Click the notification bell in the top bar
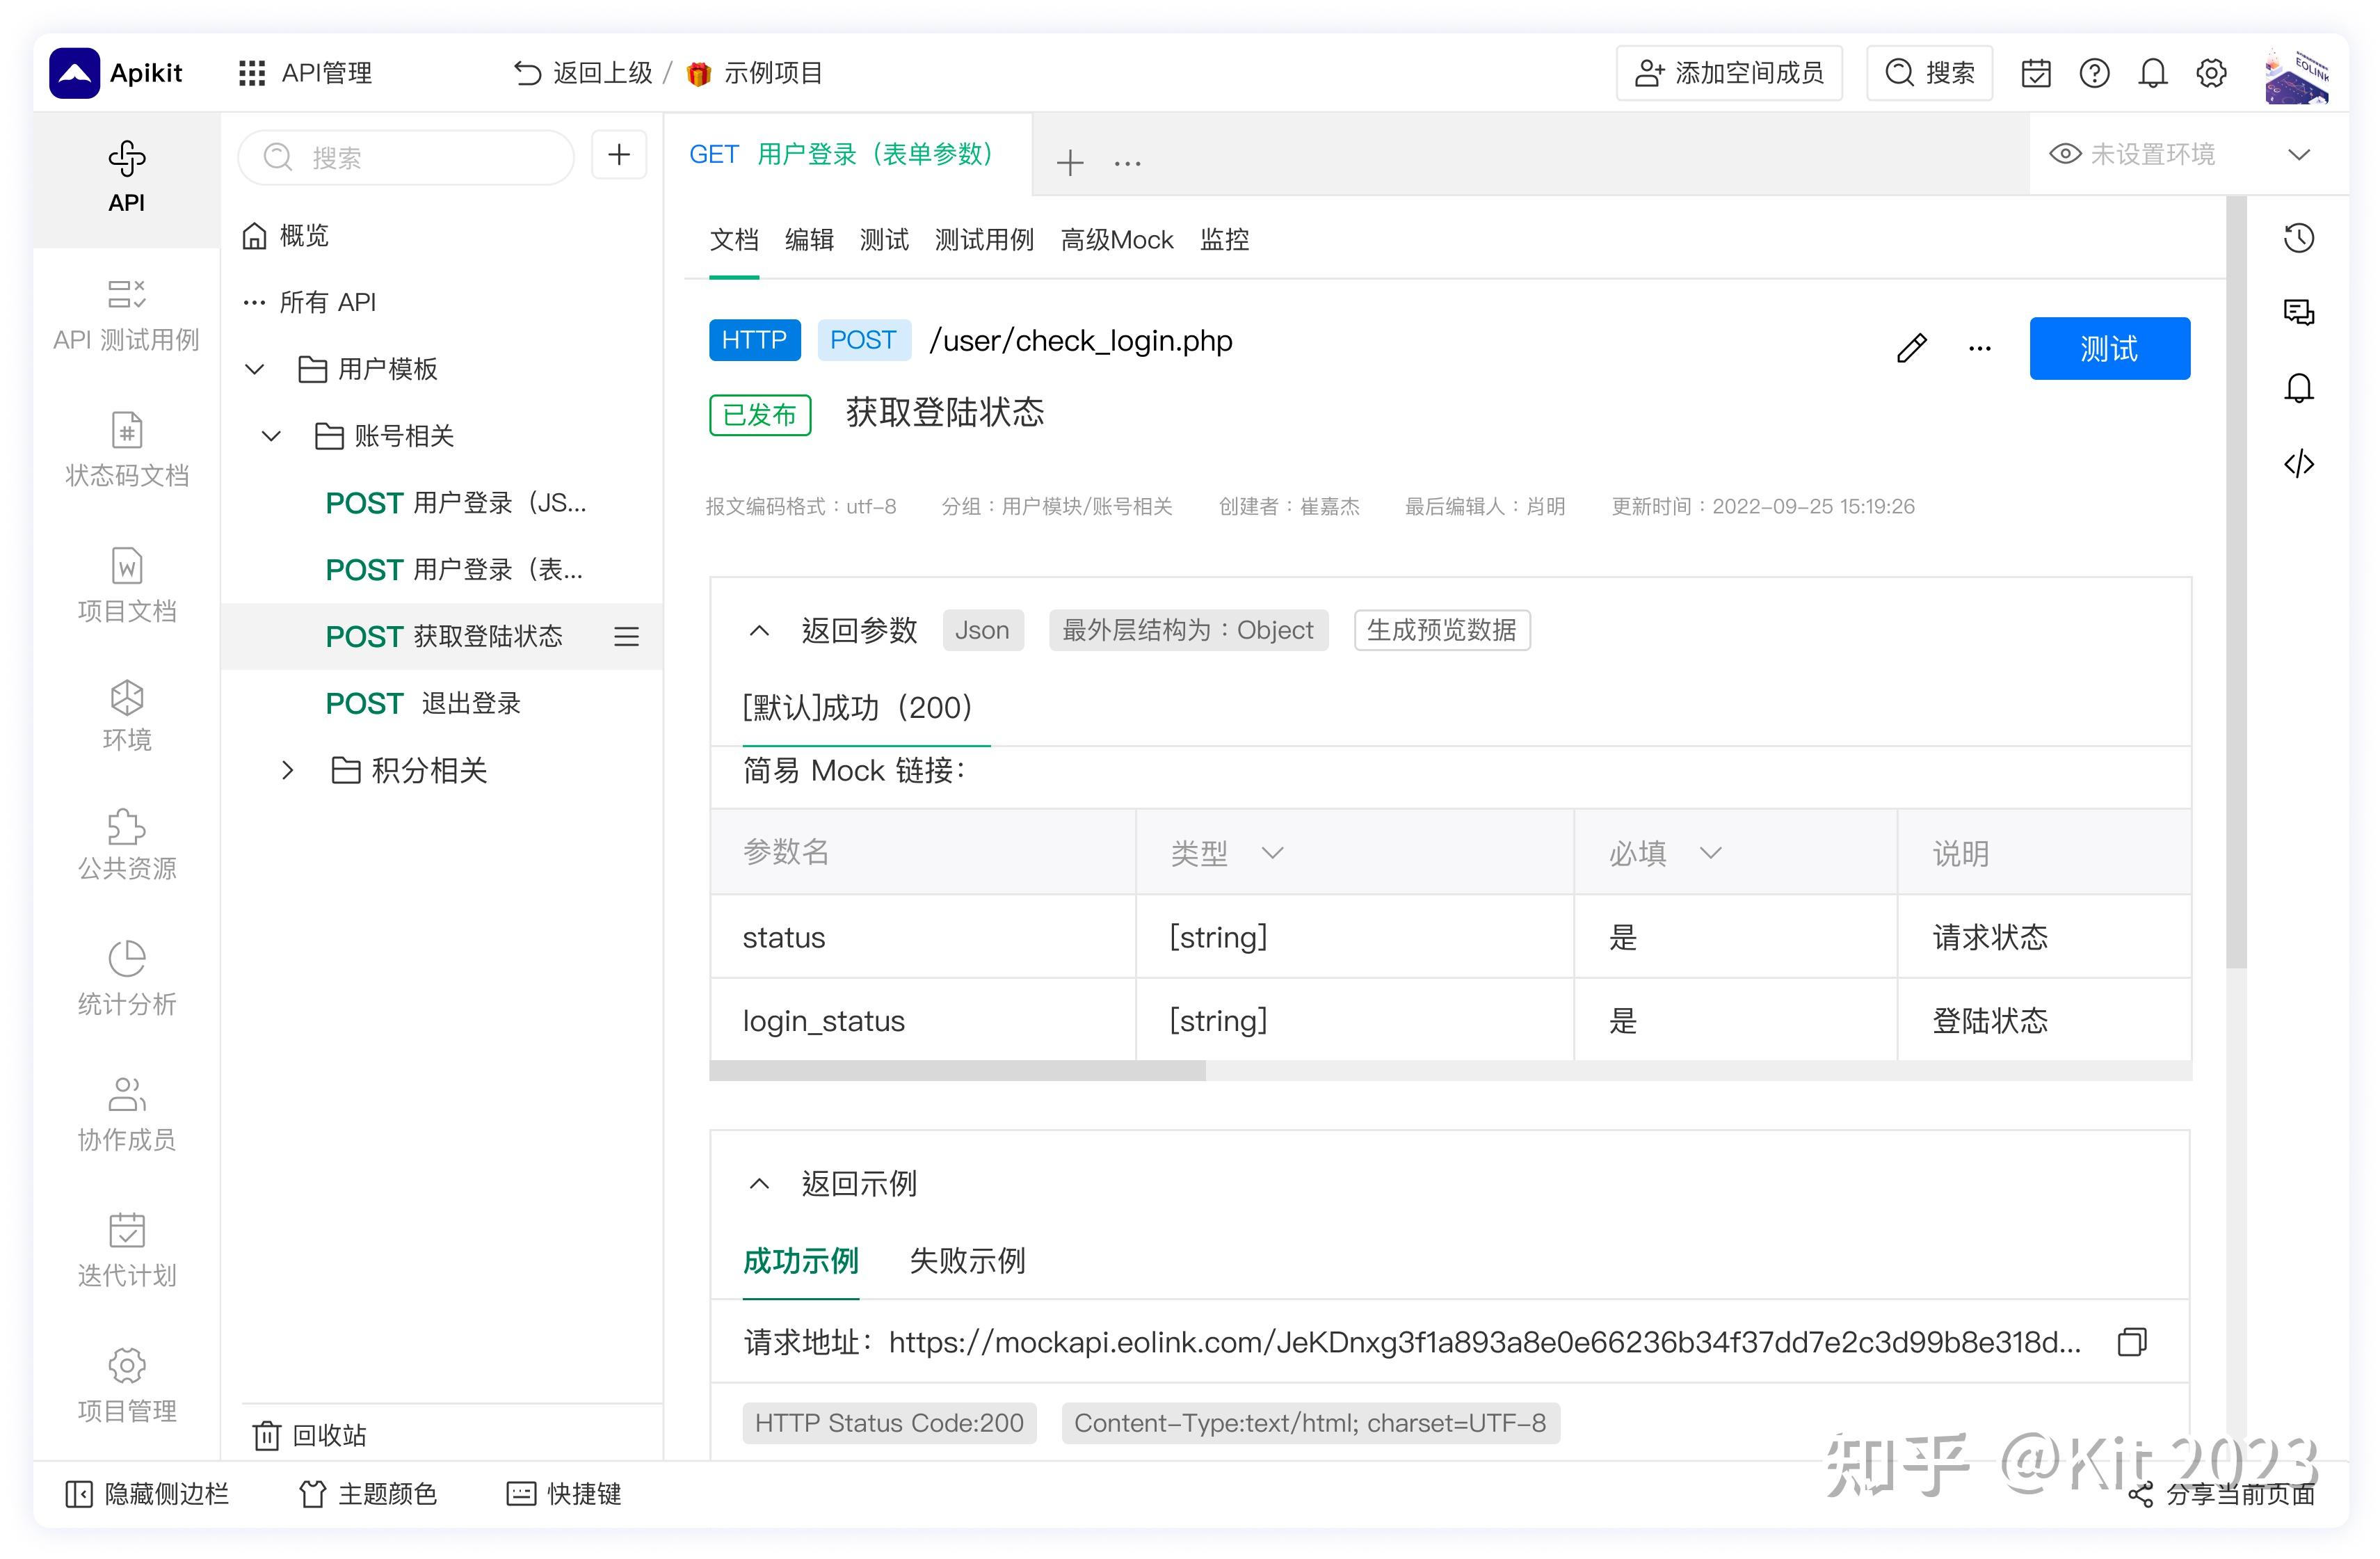This screenshot has width=2380, height=1559. pos(2153,72)
